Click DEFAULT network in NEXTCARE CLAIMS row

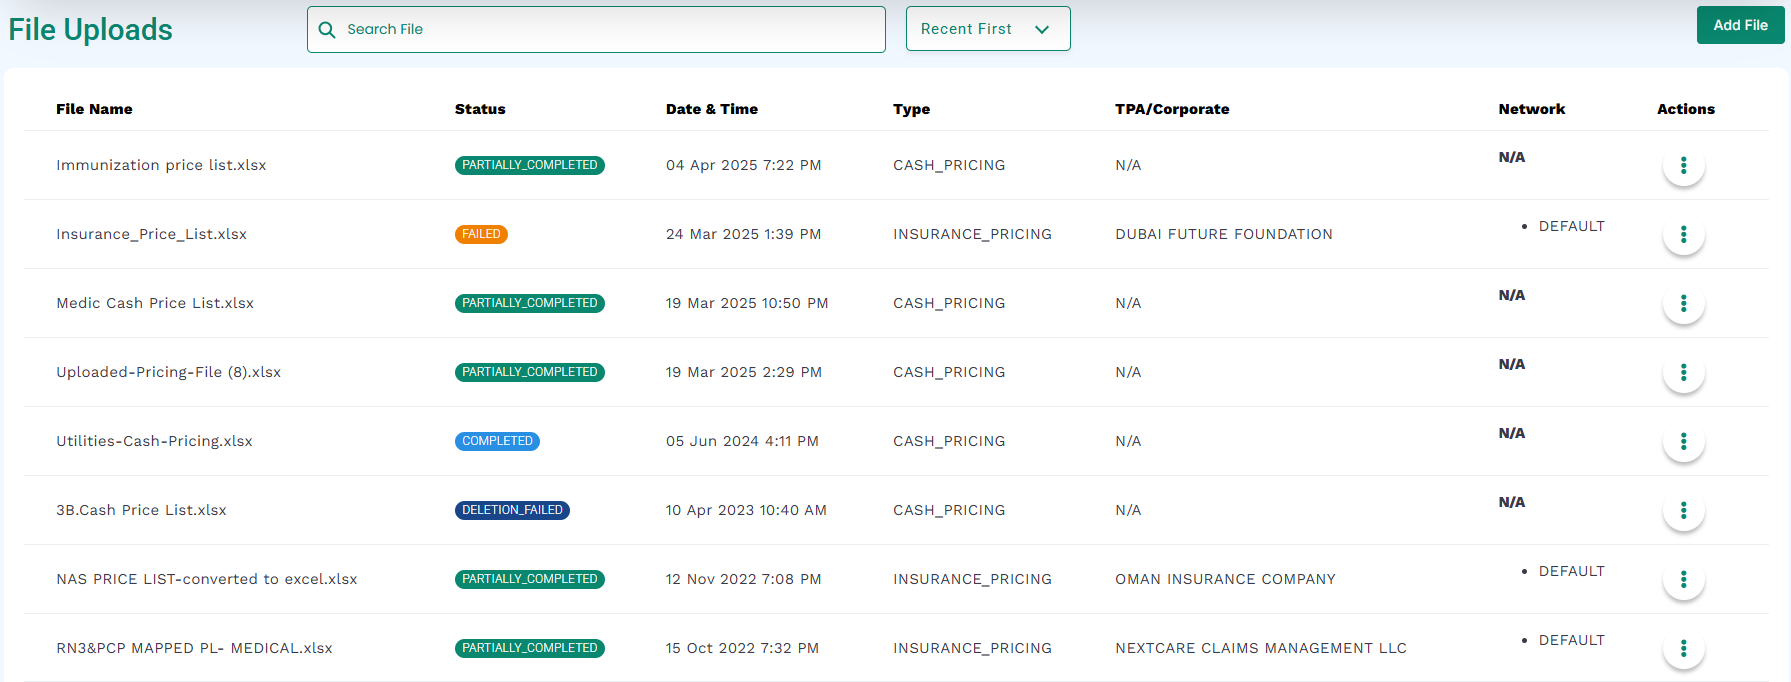[1571, 640]
